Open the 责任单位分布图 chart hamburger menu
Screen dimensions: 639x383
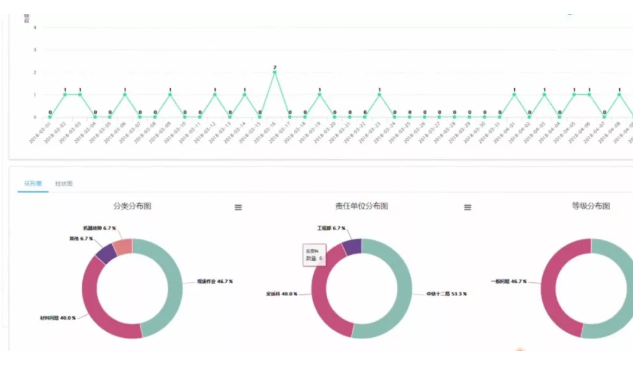468,207
